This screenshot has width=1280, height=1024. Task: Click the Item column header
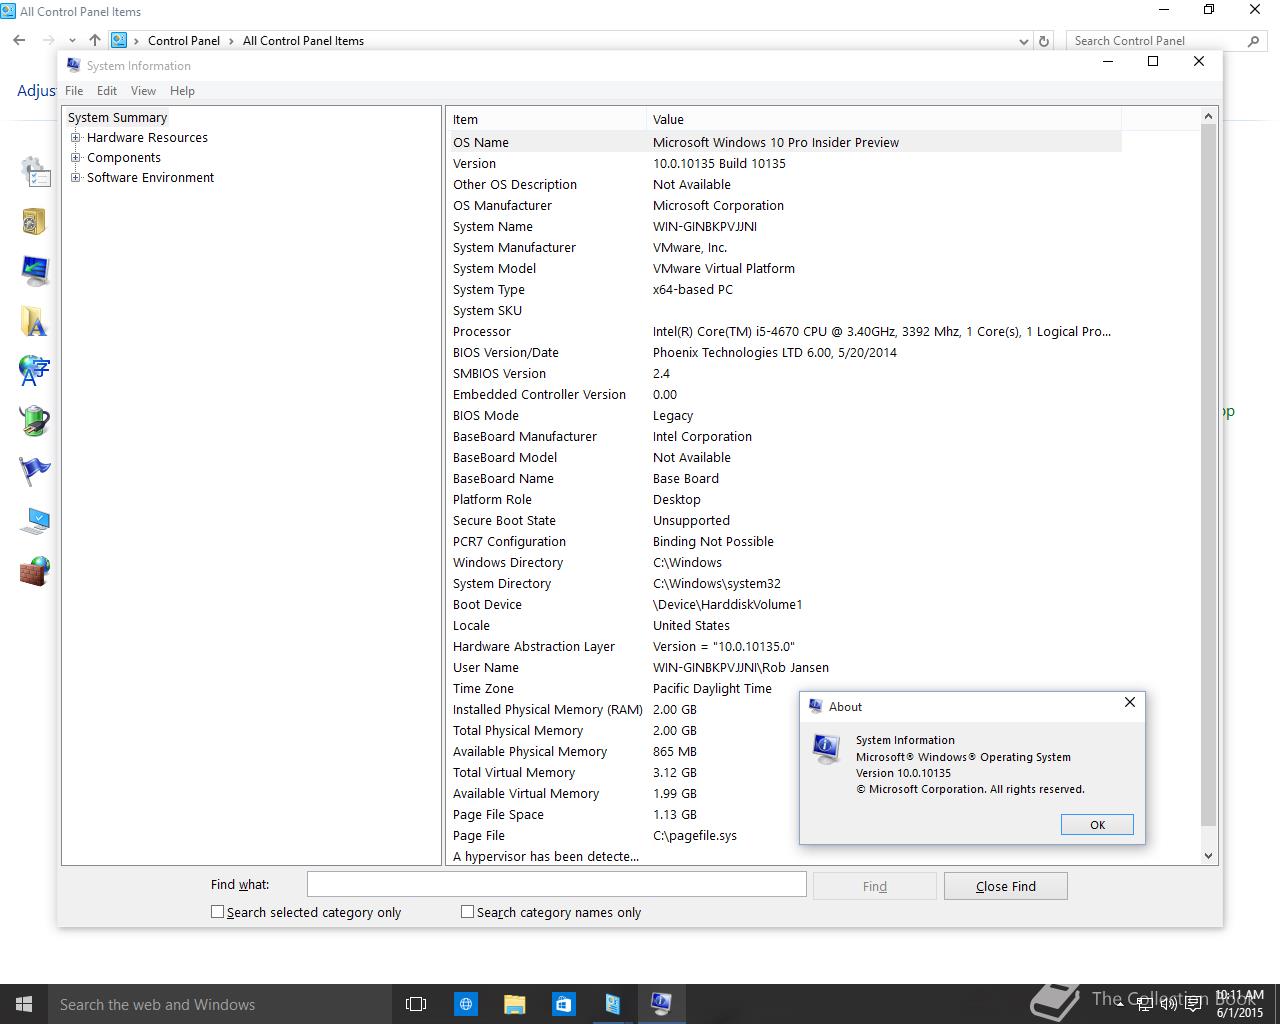(x=546, y=119)
